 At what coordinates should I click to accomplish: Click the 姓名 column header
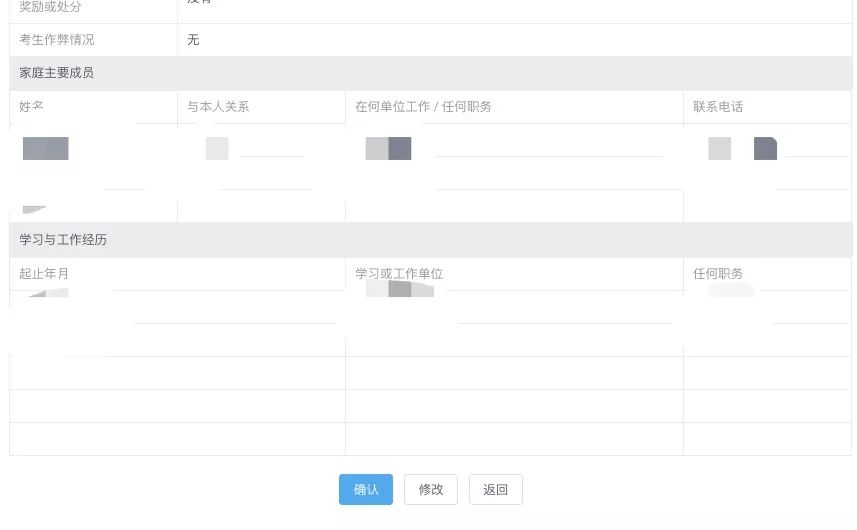pos(32,107)
